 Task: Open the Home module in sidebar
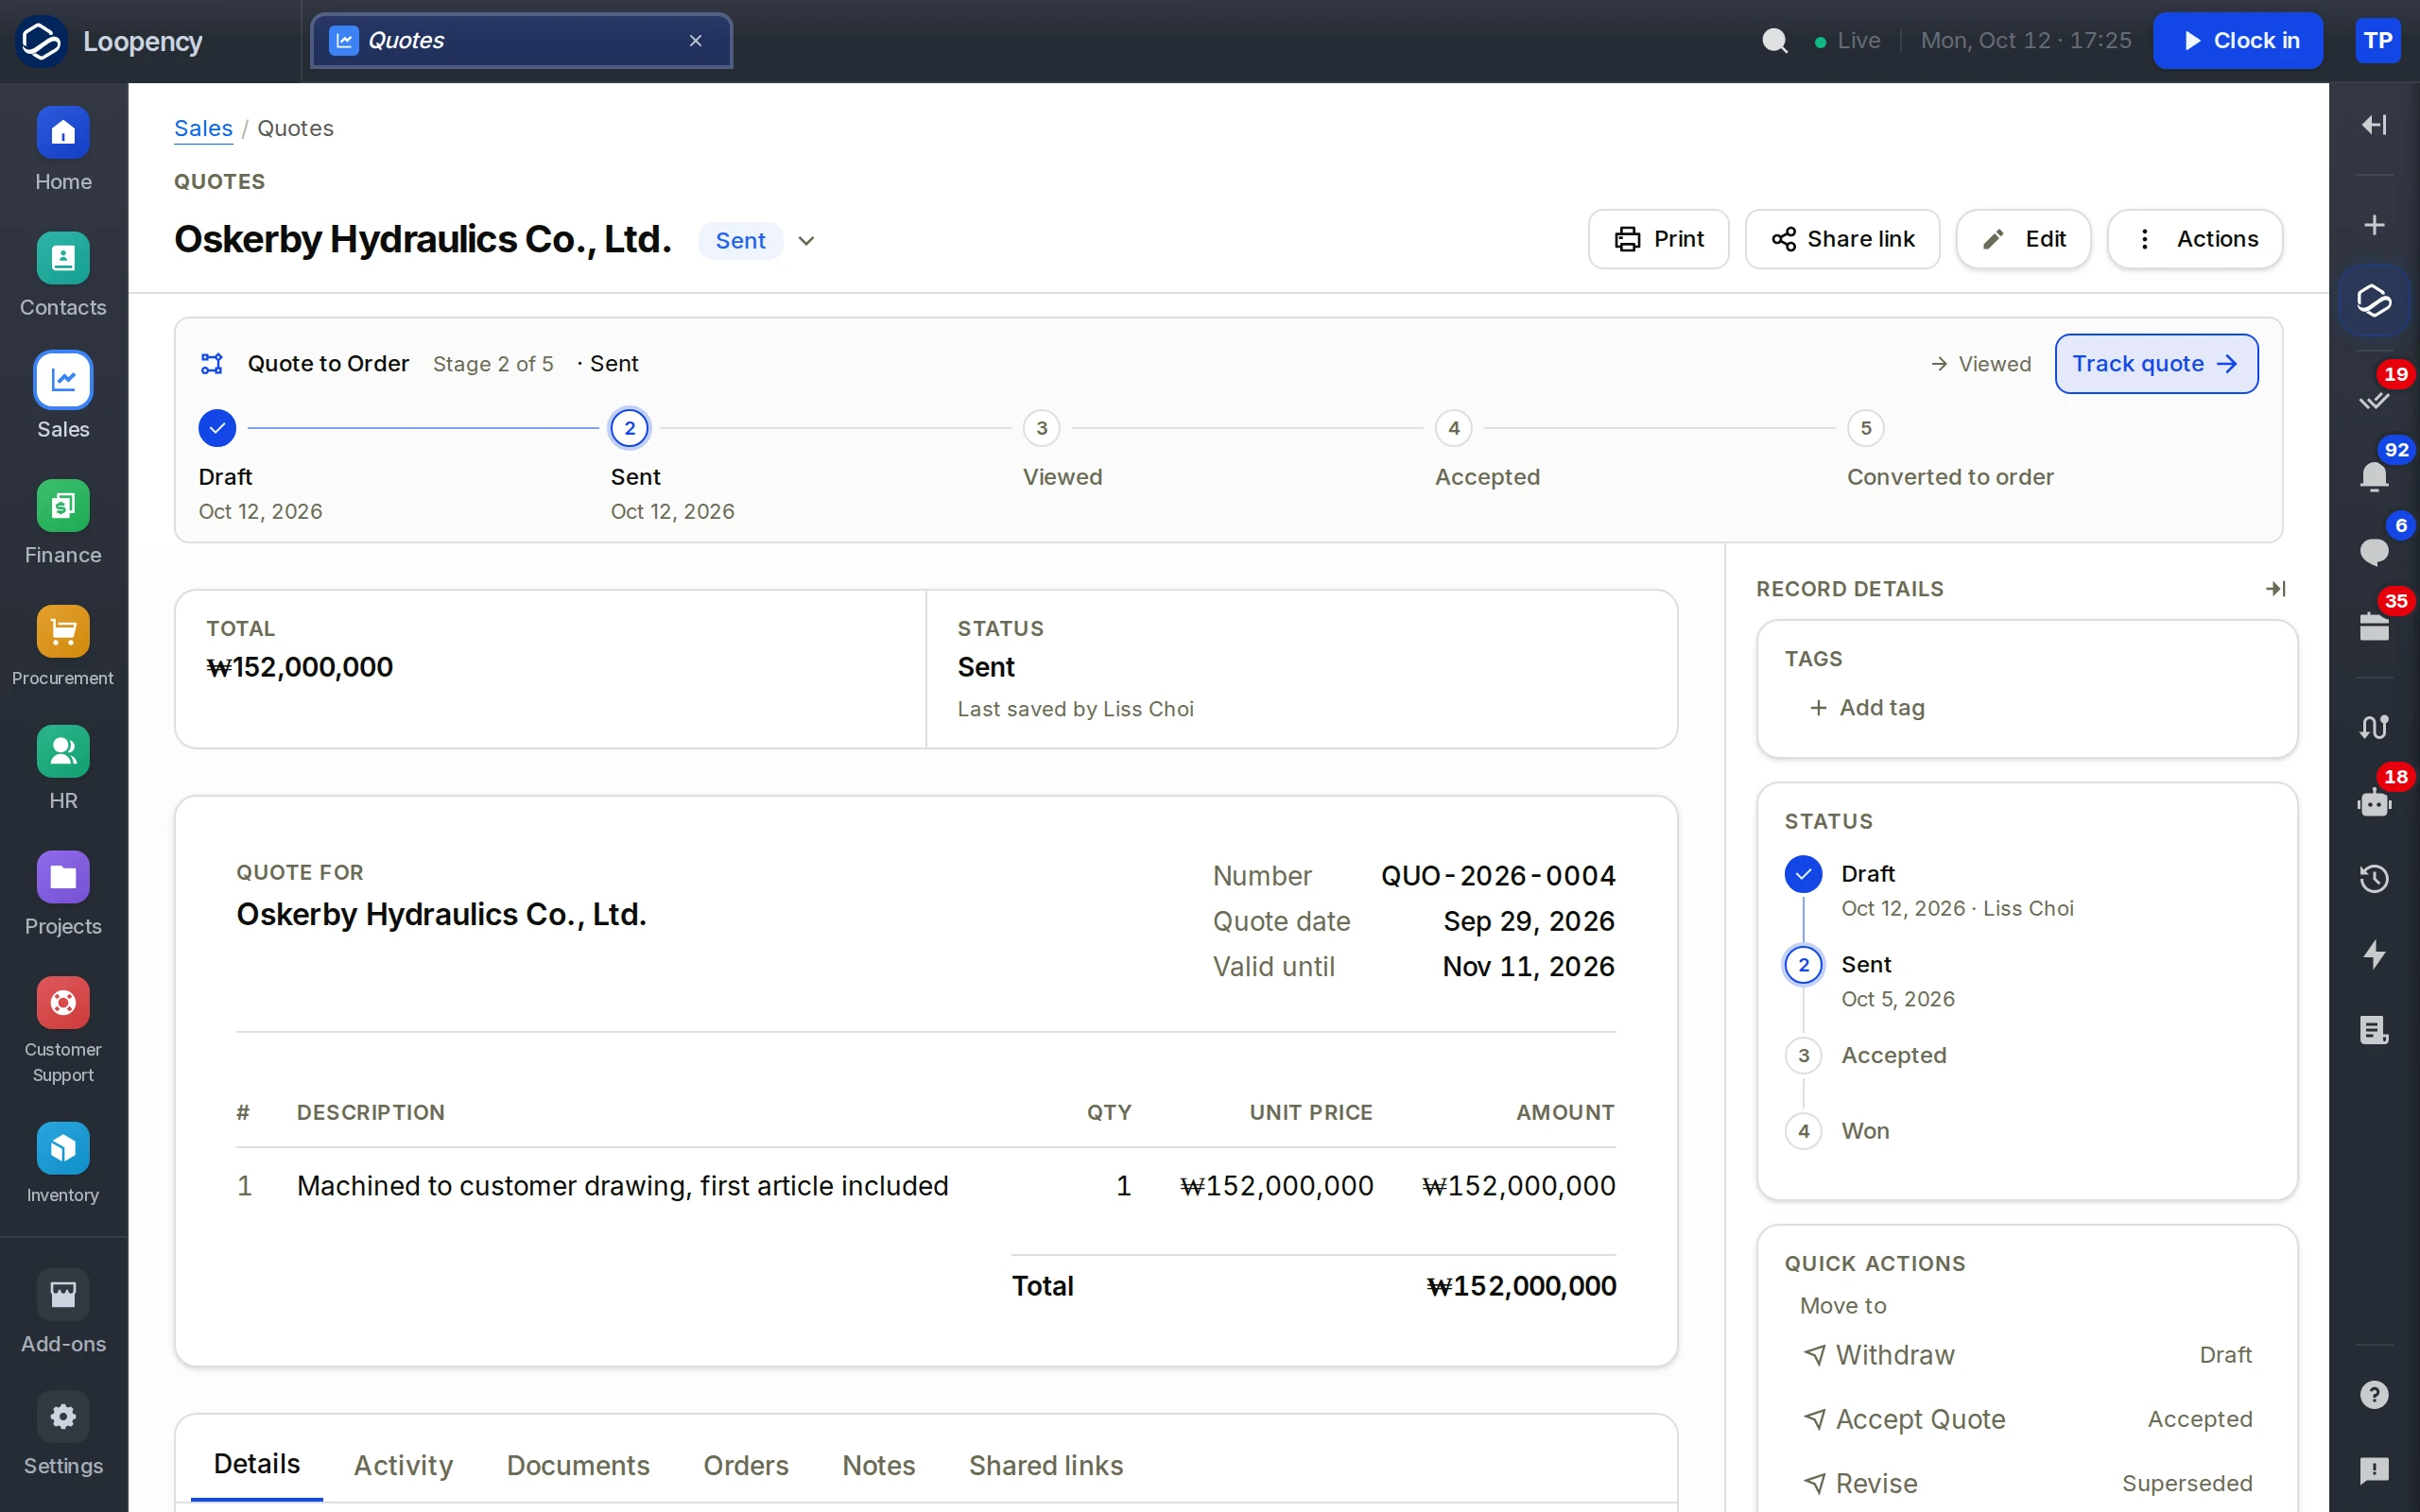coord(63,150)
